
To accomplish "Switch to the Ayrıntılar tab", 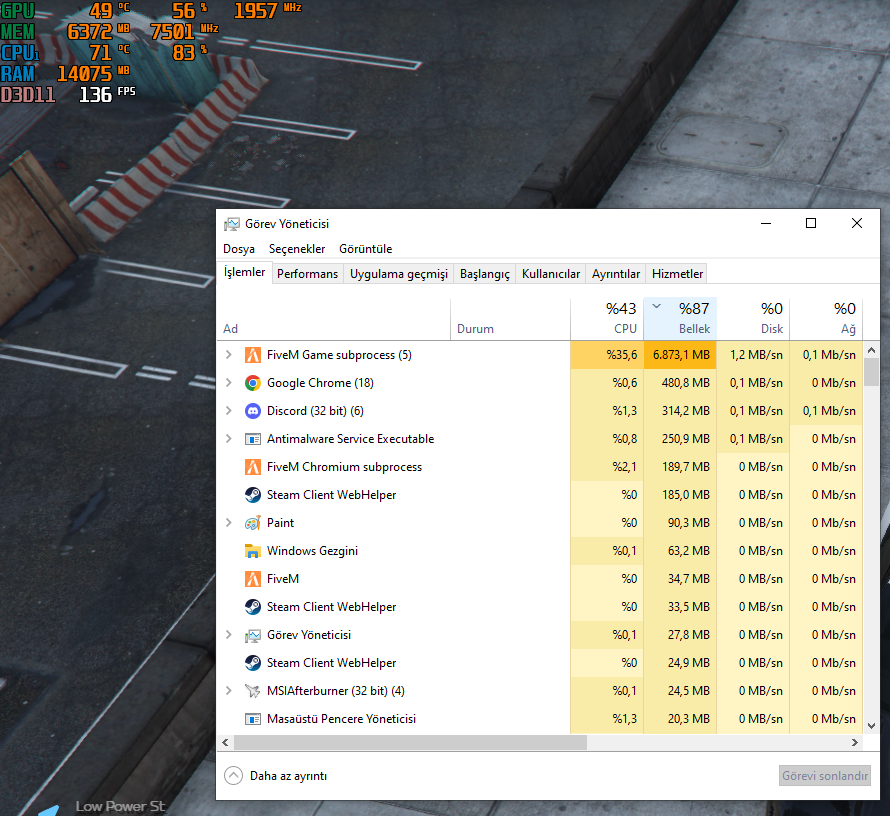I will 616,274.
